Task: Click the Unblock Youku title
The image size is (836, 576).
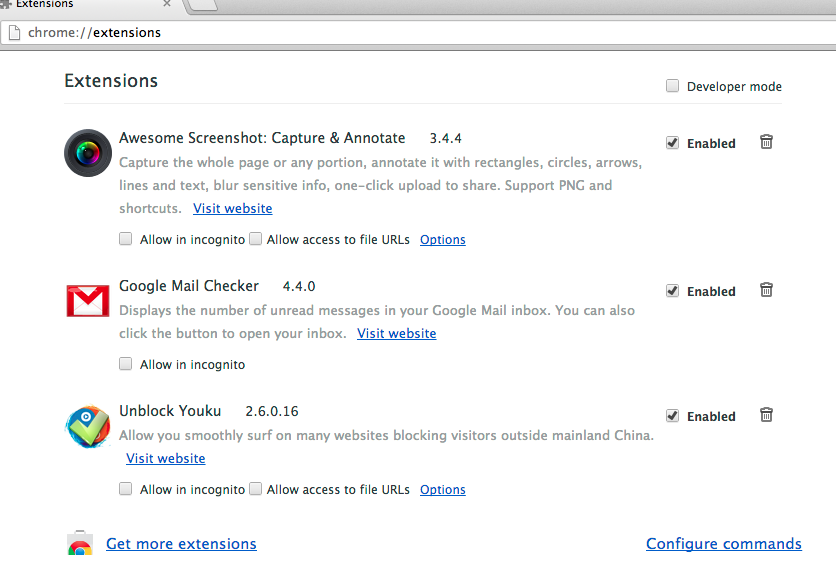Action: point(170,411)
